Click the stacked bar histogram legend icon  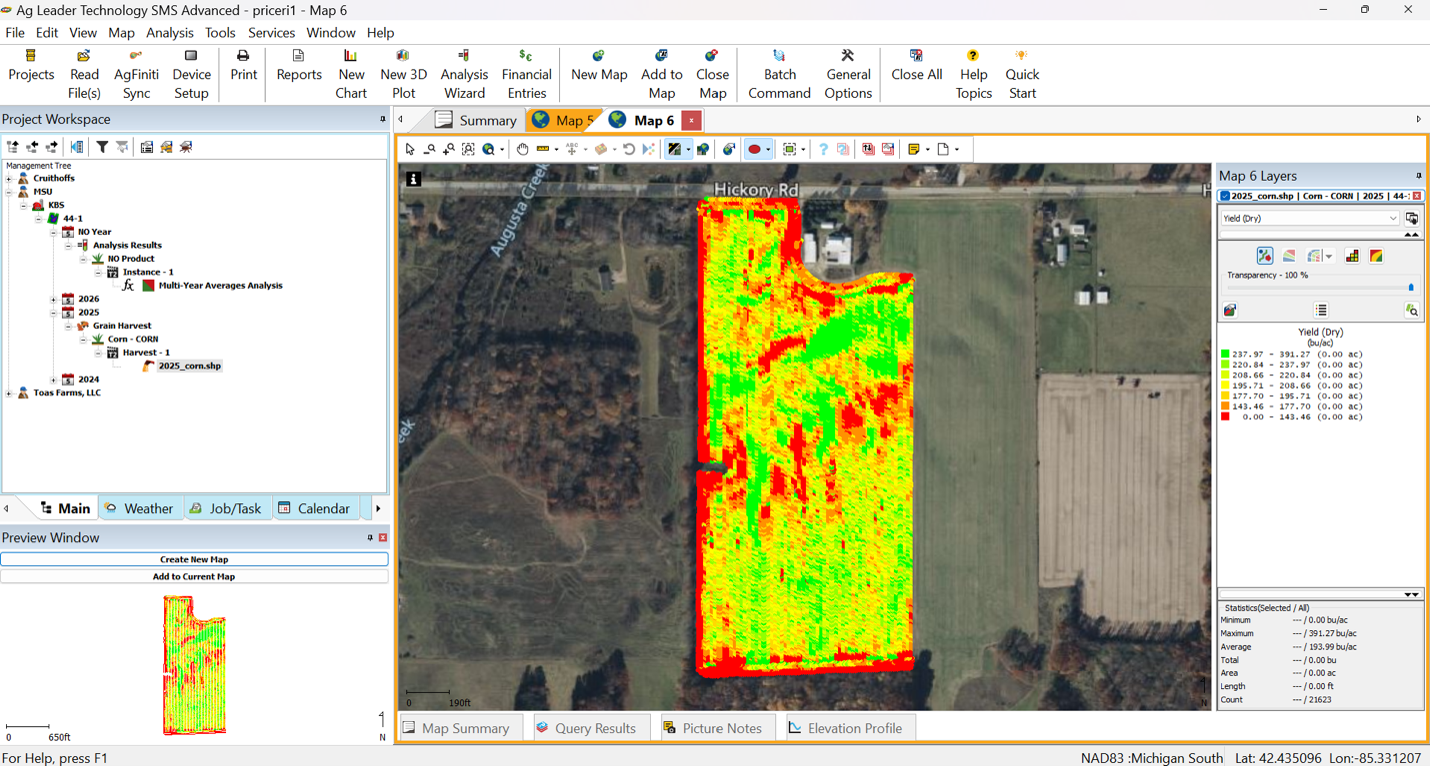point(1352,256)
